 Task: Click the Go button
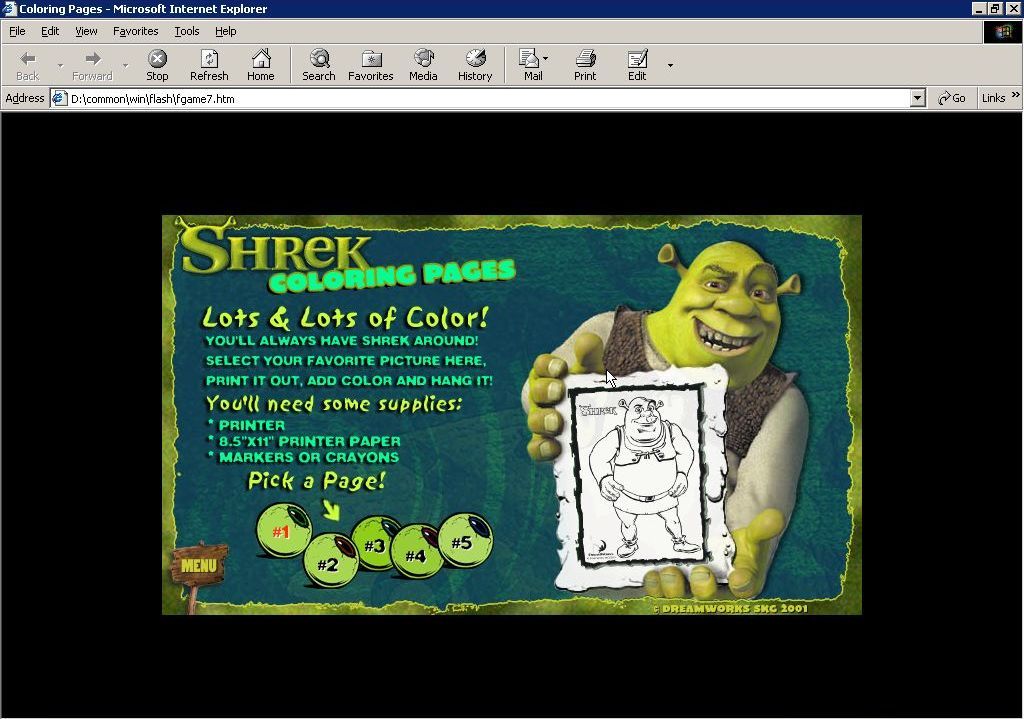click(950, 97)
